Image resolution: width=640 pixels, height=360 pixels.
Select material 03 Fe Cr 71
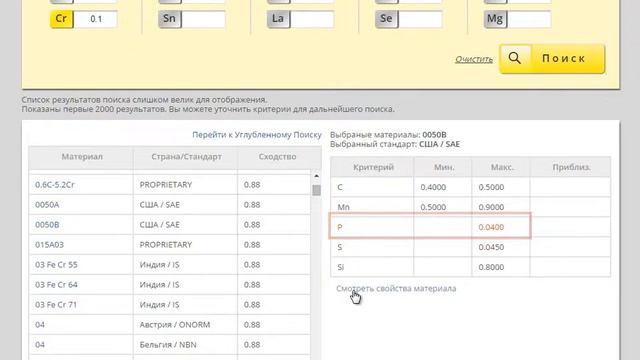point(56,305)
